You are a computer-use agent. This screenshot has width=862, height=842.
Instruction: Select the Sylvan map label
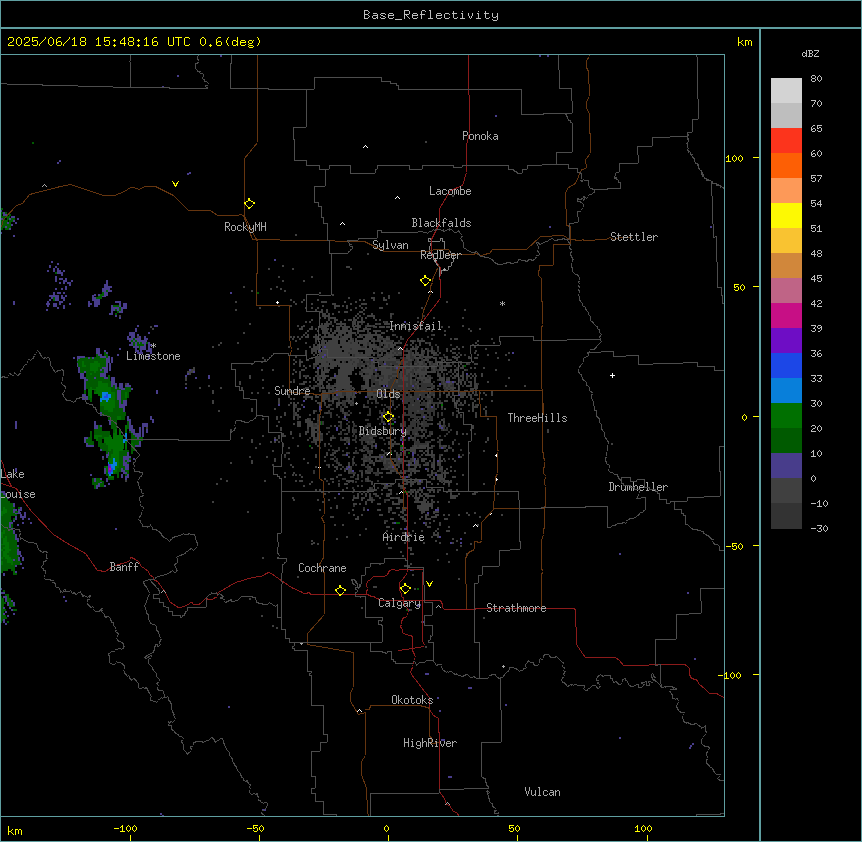click(x=390, y=245)
